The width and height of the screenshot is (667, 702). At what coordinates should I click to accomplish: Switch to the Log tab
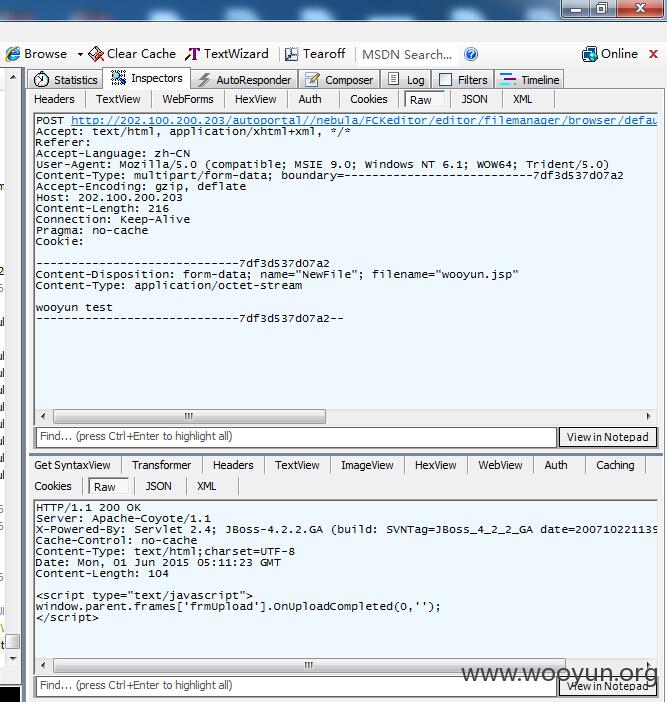click(x=406, y=80)
